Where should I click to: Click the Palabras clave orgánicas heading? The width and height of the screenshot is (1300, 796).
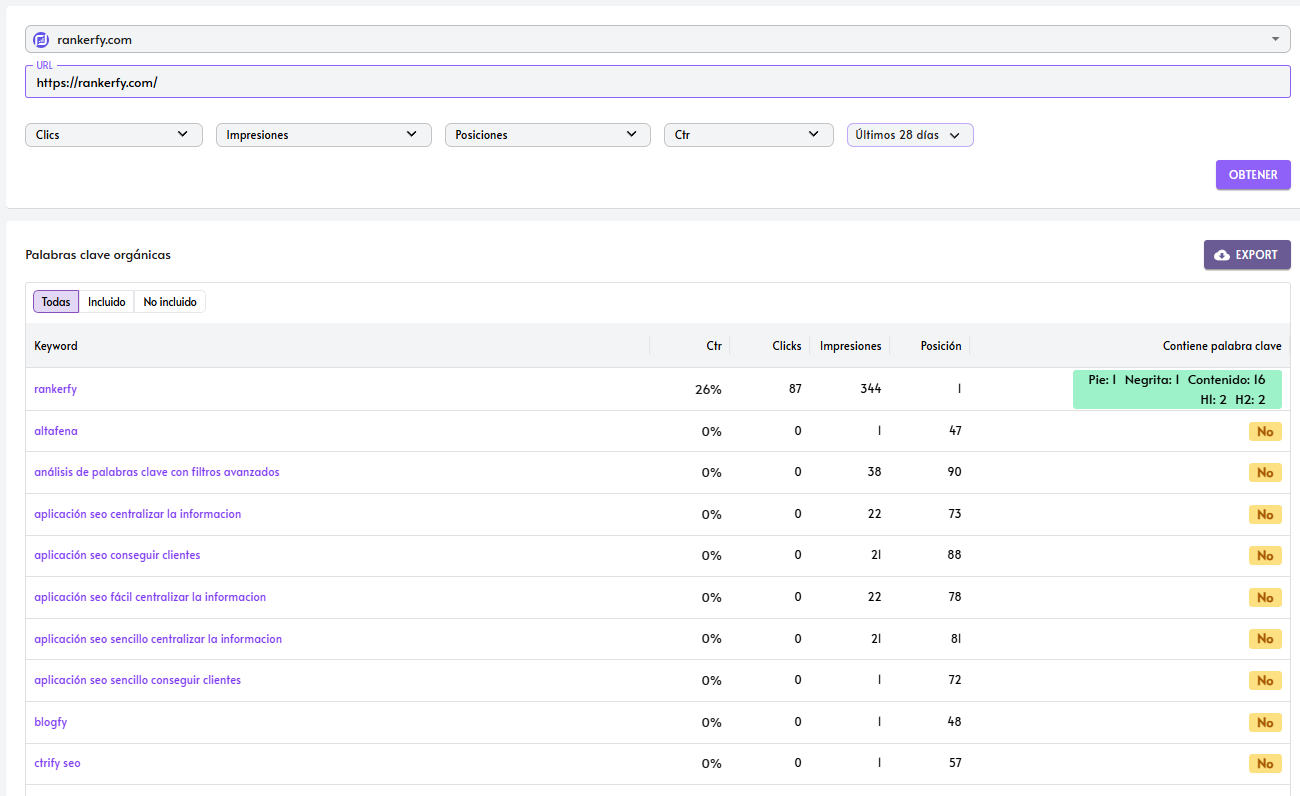tap(98, 255)
